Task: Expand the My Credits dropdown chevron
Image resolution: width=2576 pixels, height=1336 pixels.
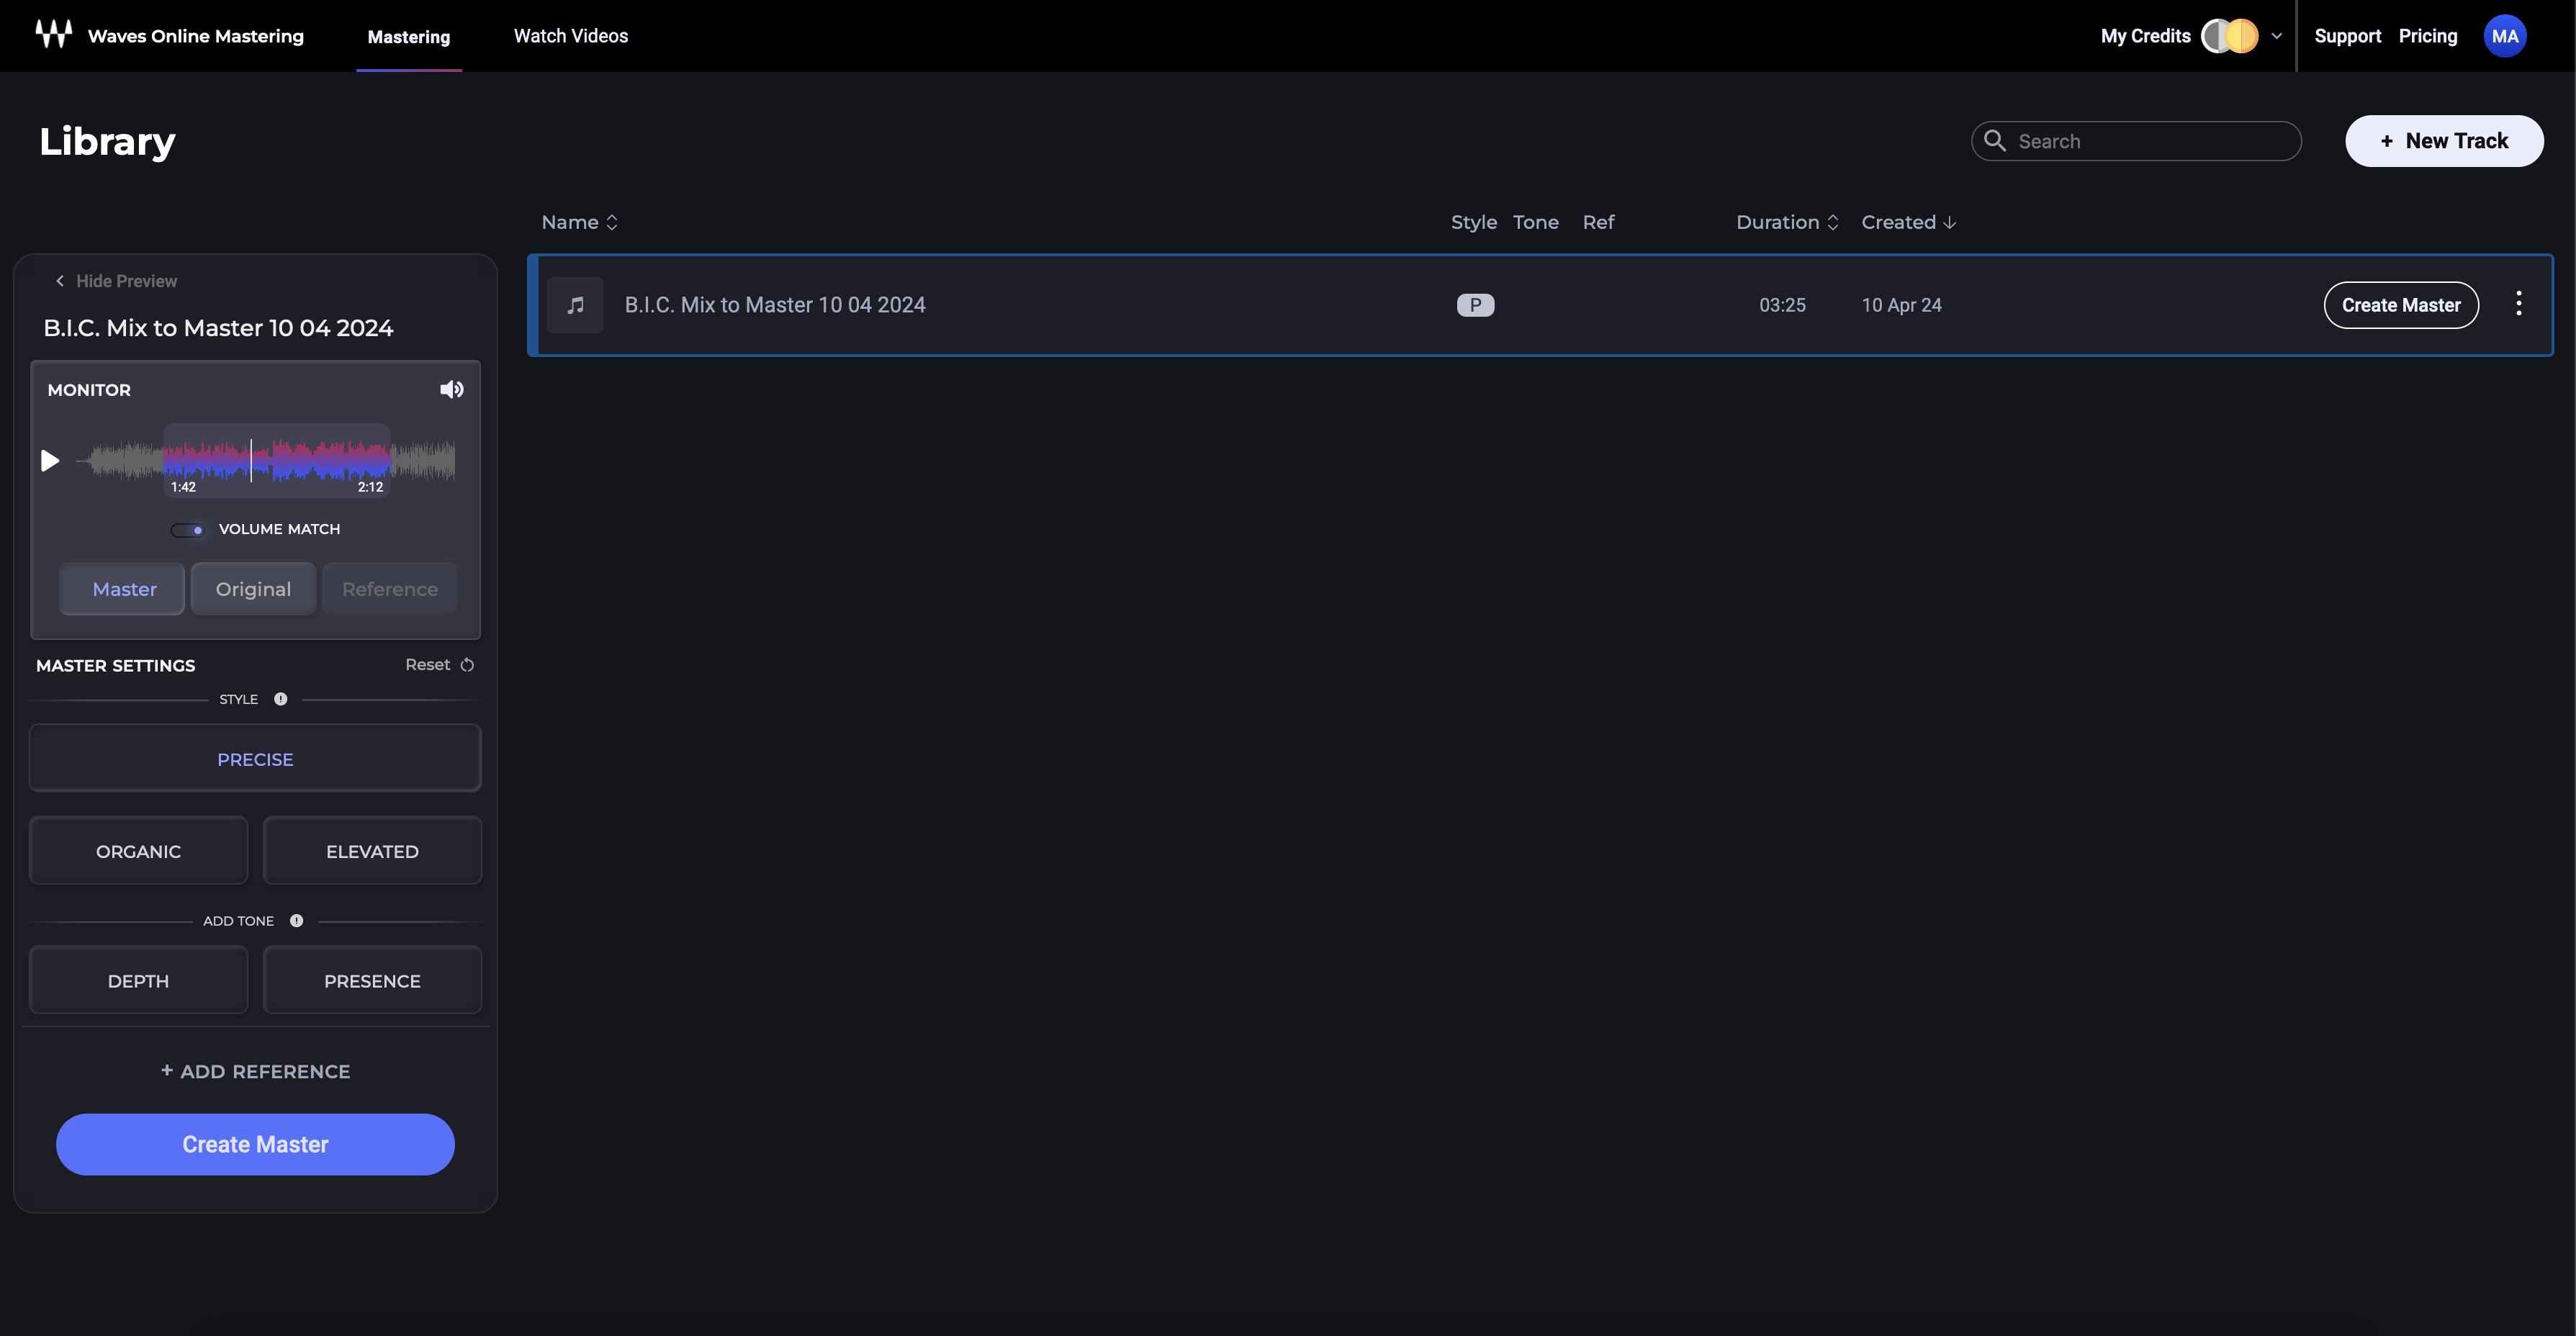Action: (x=2276, y=36)
